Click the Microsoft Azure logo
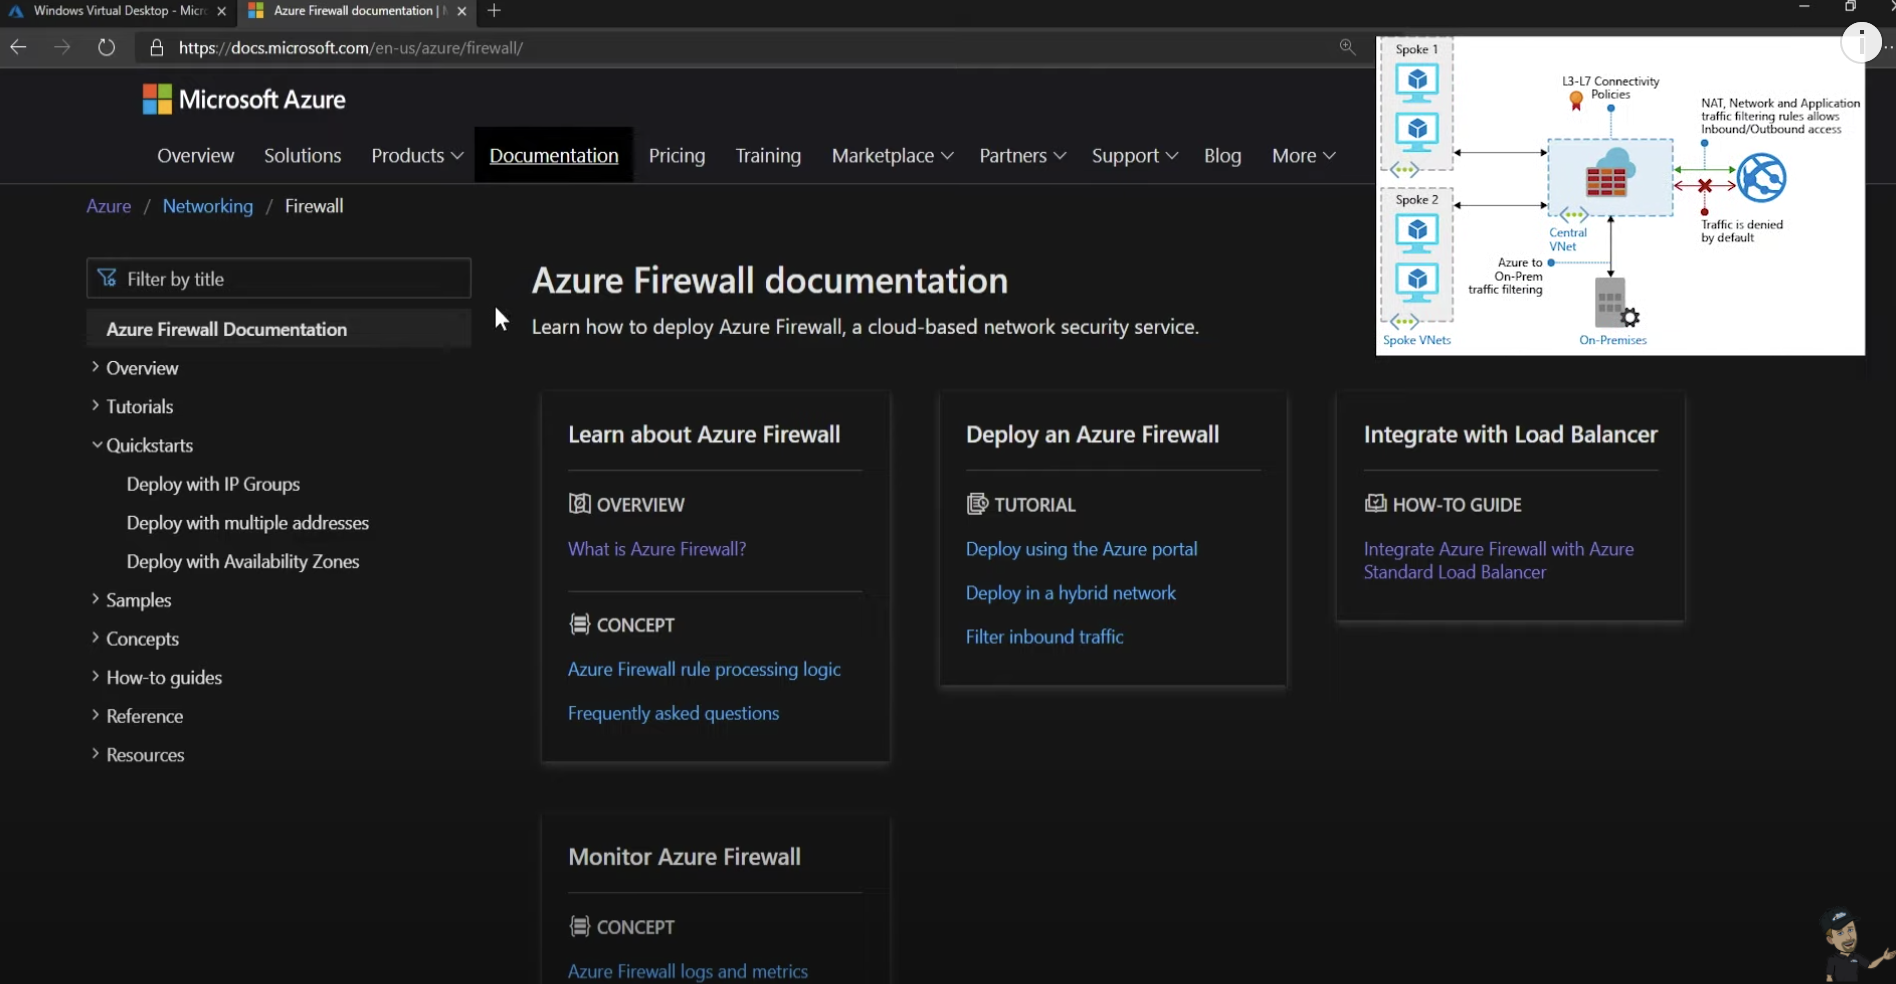 pos(244,99)
